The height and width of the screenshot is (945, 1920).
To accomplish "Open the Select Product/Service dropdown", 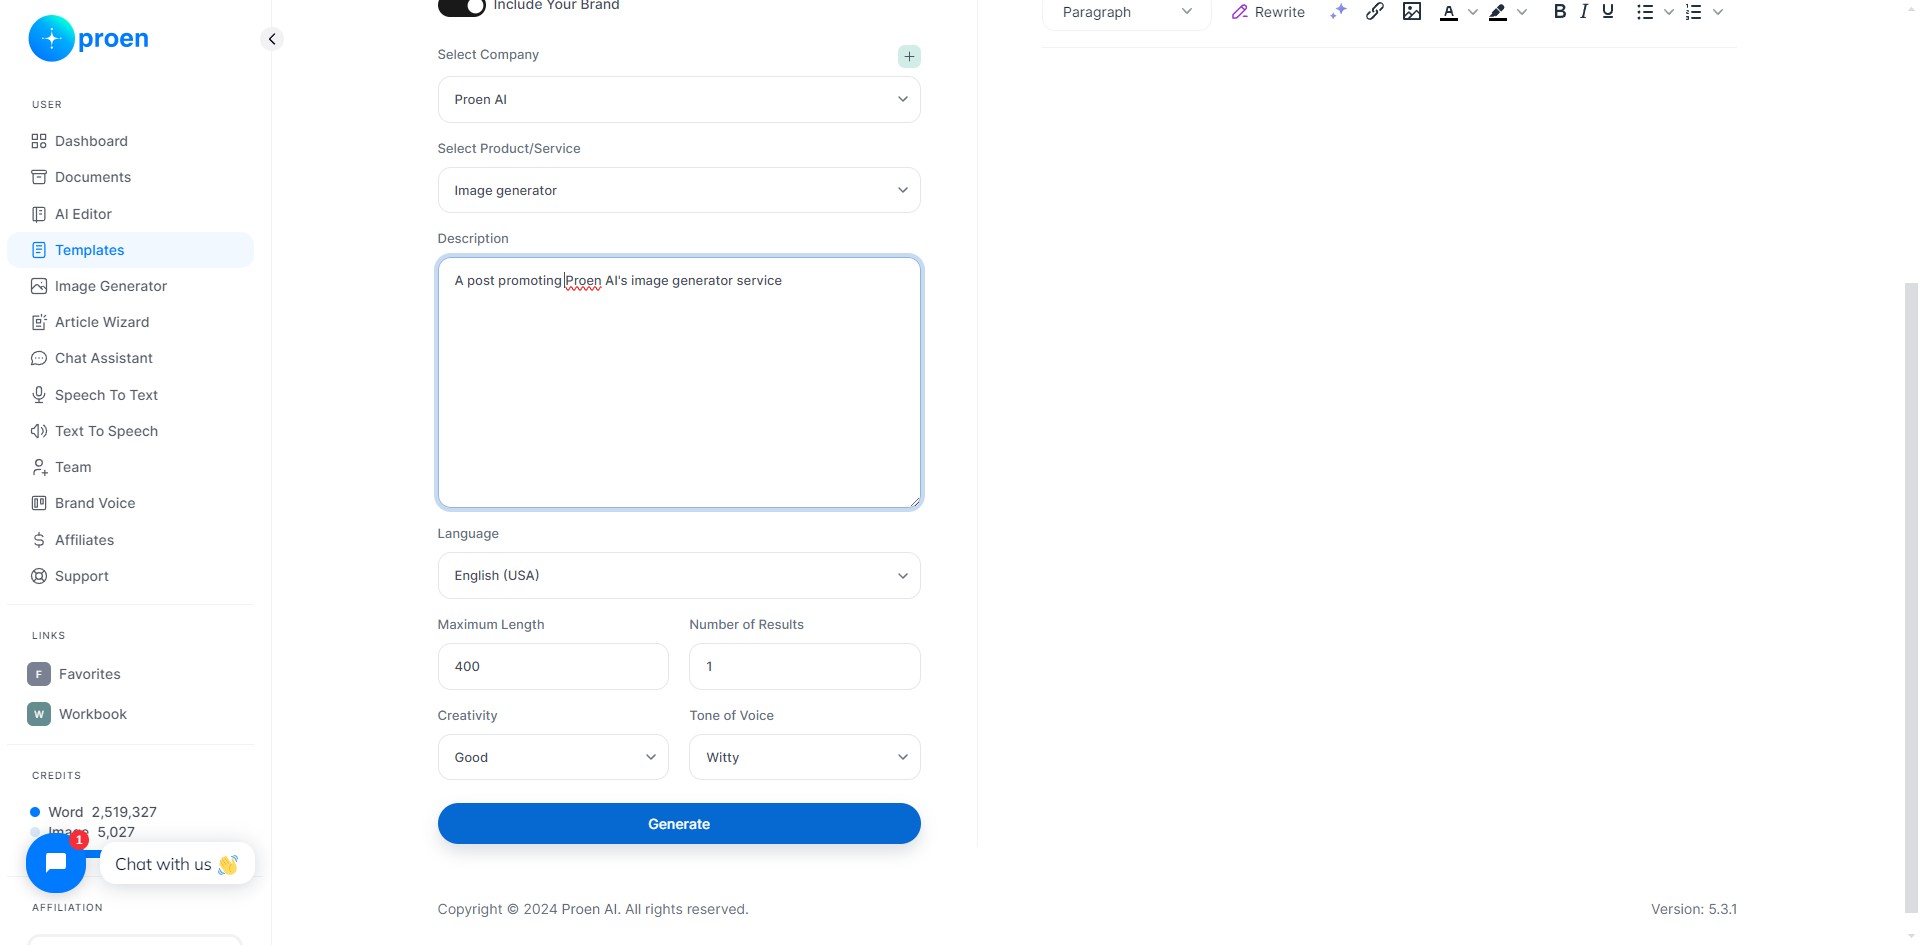I will (679, 190).
